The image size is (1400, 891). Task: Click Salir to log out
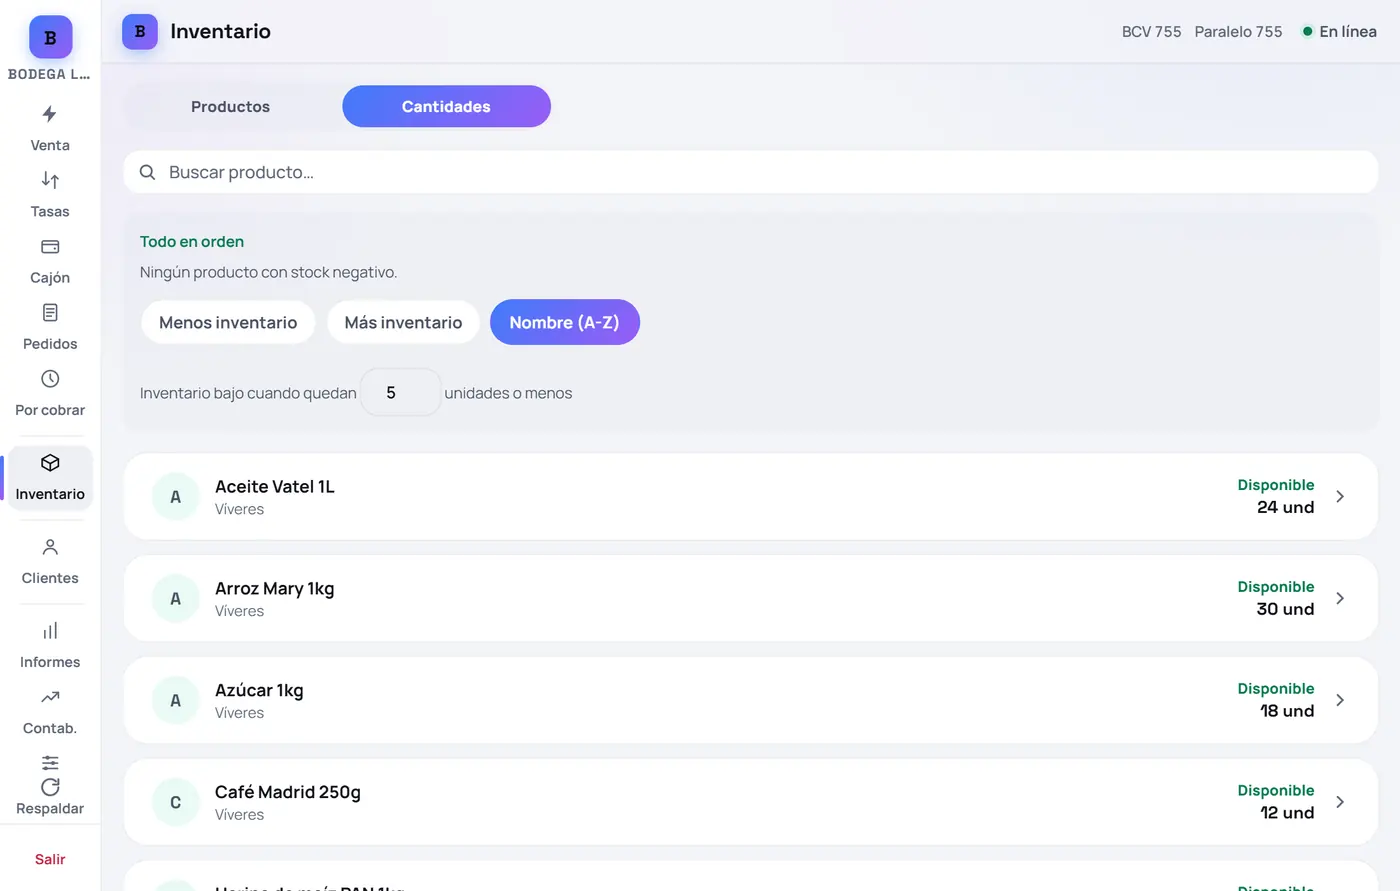50,859
